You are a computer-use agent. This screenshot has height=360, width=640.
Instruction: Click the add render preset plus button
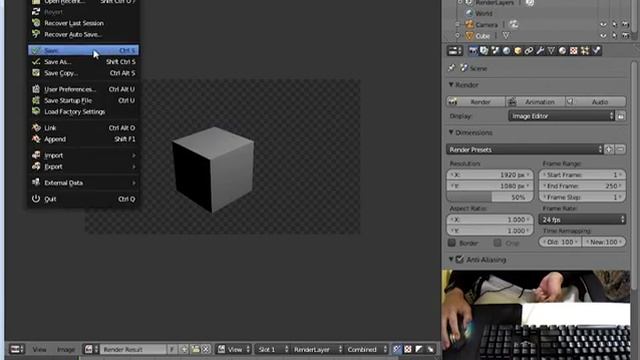(609, 149)
